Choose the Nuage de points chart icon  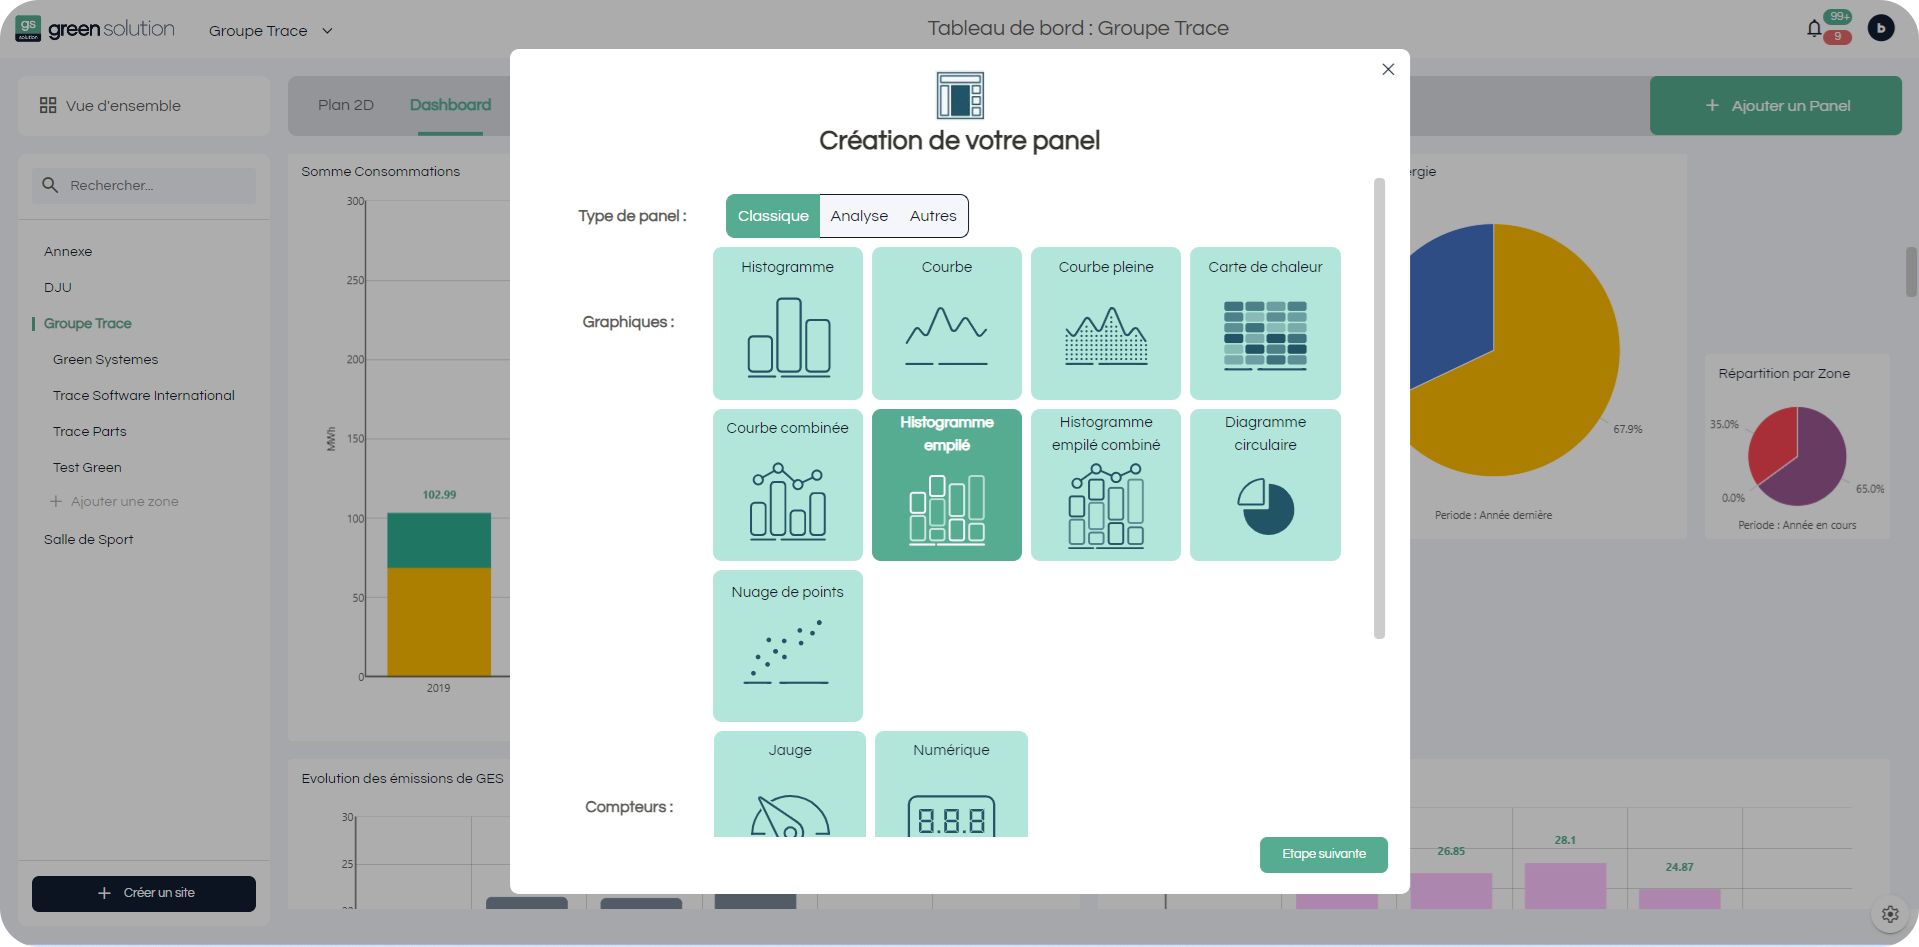[x=787, y=645]
